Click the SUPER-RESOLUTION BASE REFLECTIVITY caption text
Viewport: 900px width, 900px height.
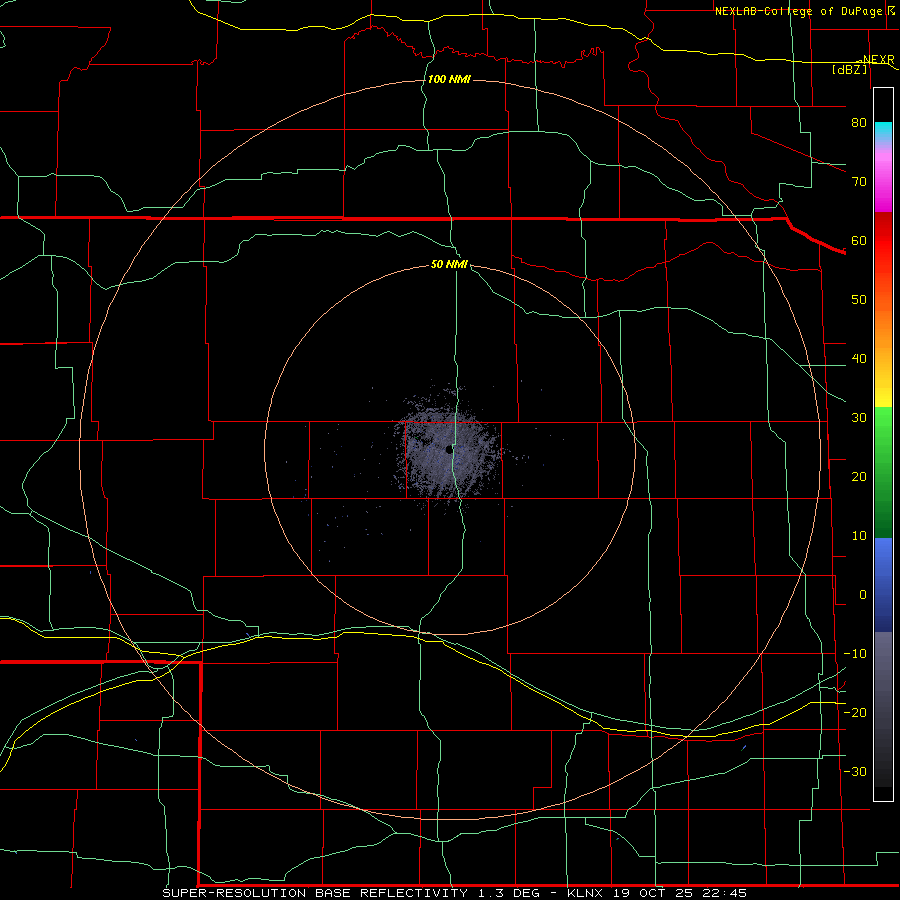[x=315, y=893]
